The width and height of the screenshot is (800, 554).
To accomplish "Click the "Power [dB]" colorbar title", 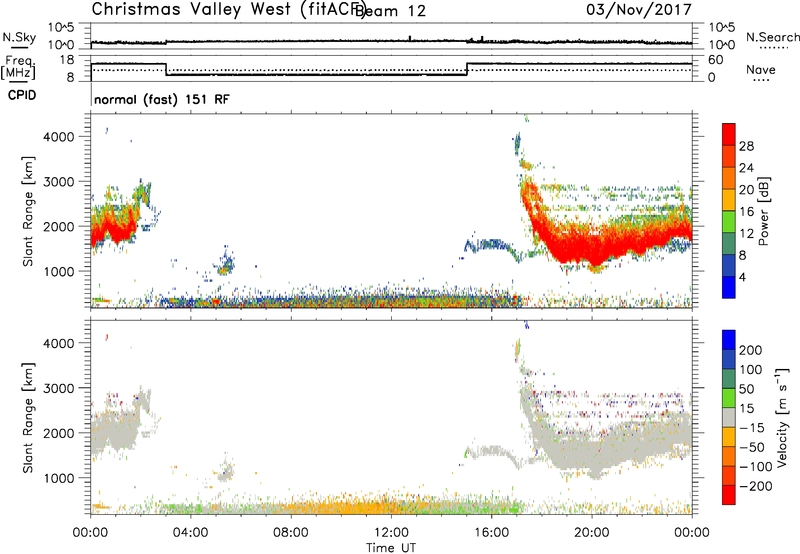I will (x=763, y=211).
